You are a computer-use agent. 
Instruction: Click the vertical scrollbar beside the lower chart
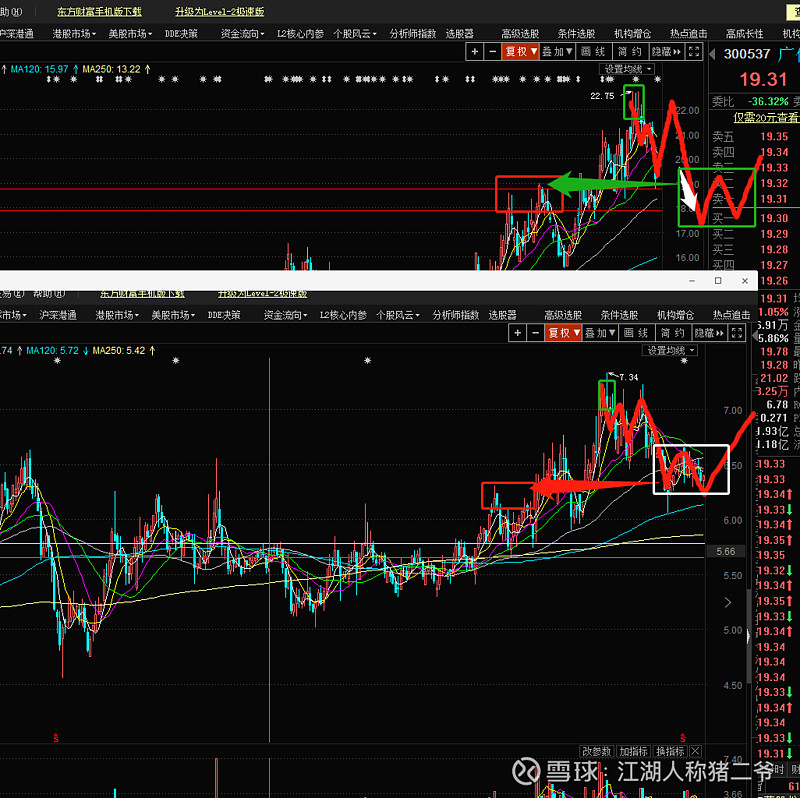point(751,640)
